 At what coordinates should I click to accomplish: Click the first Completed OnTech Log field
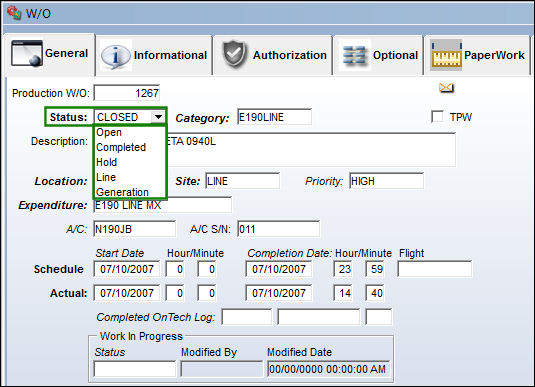[x=247, y=317]
